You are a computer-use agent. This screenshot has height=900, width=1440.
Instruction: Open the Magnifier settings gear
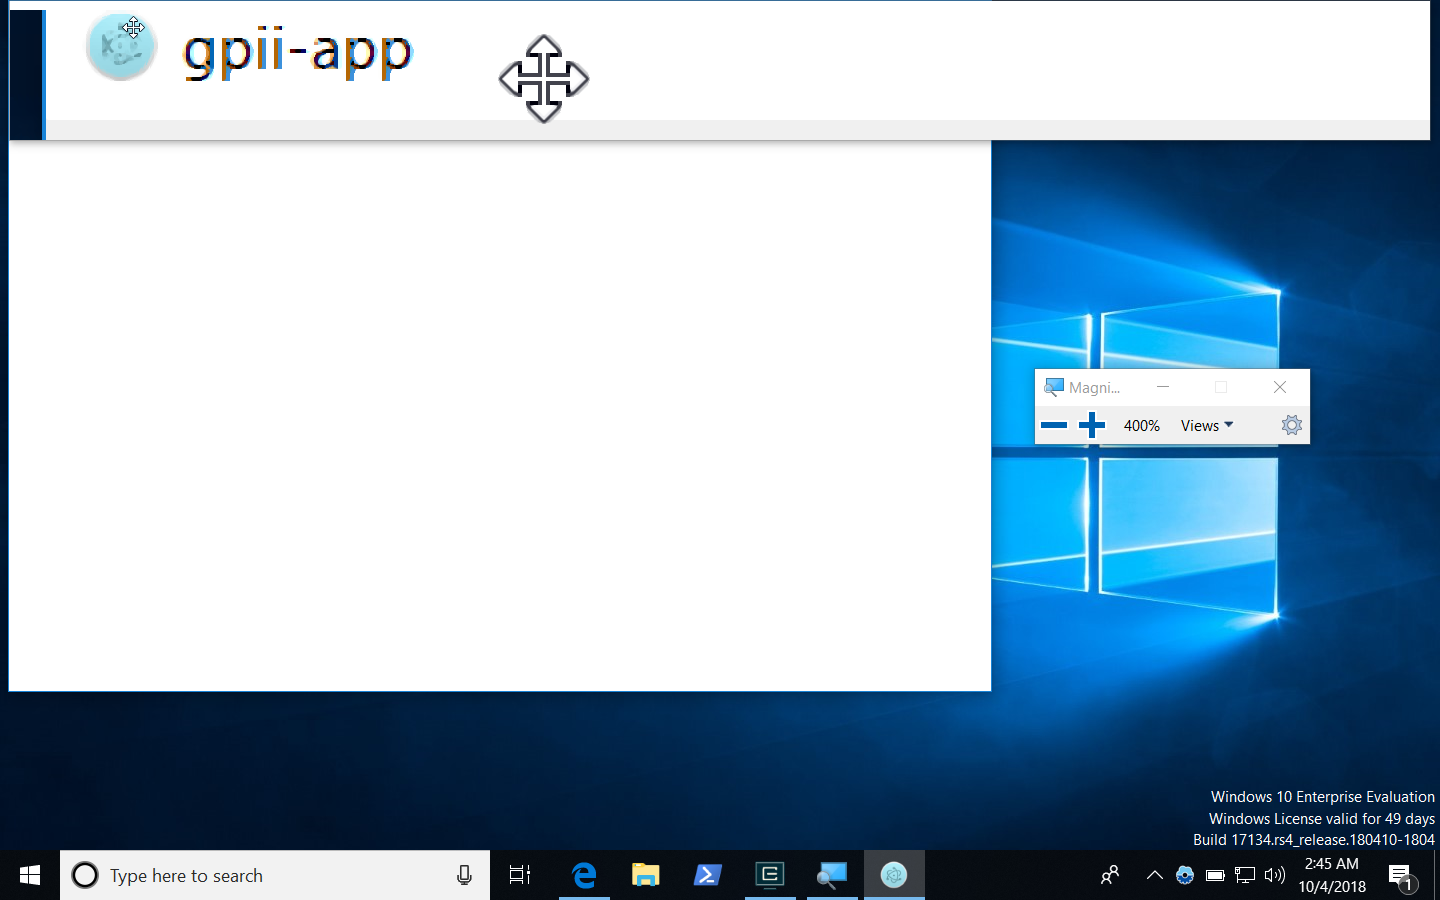(x=1291, y=425)
